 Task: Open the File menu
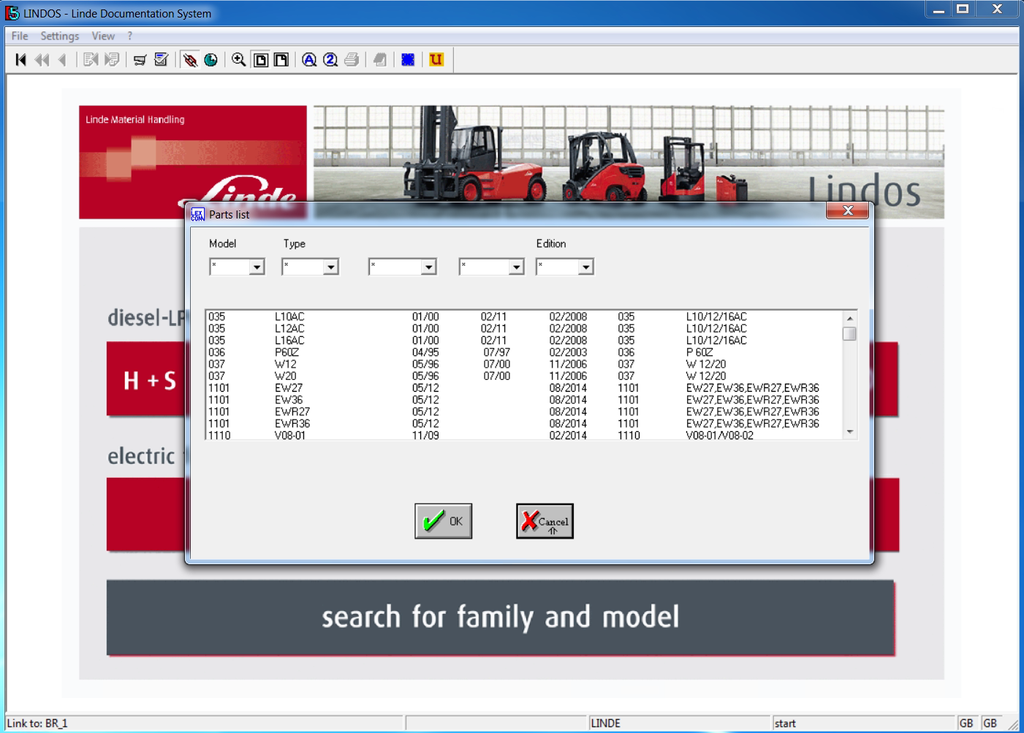tap(20, 36)
